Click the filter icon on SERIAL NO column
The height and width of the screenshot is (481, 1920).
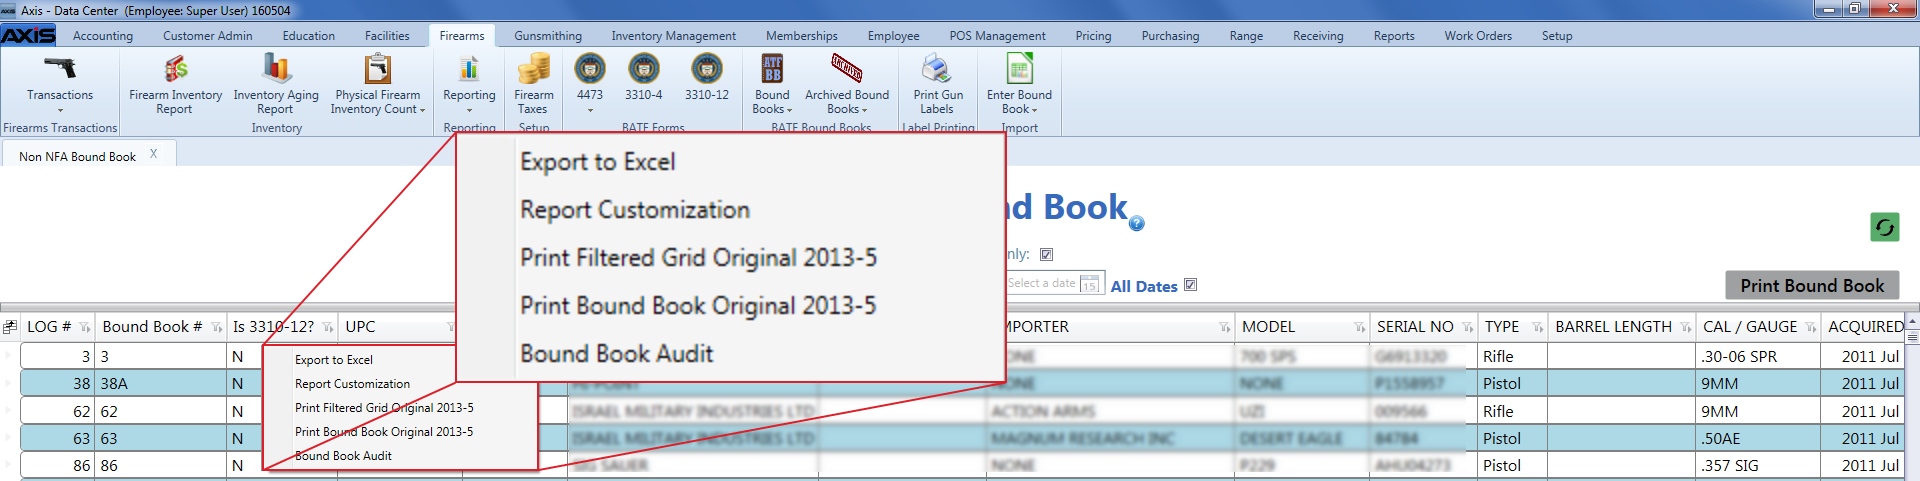1467,328
